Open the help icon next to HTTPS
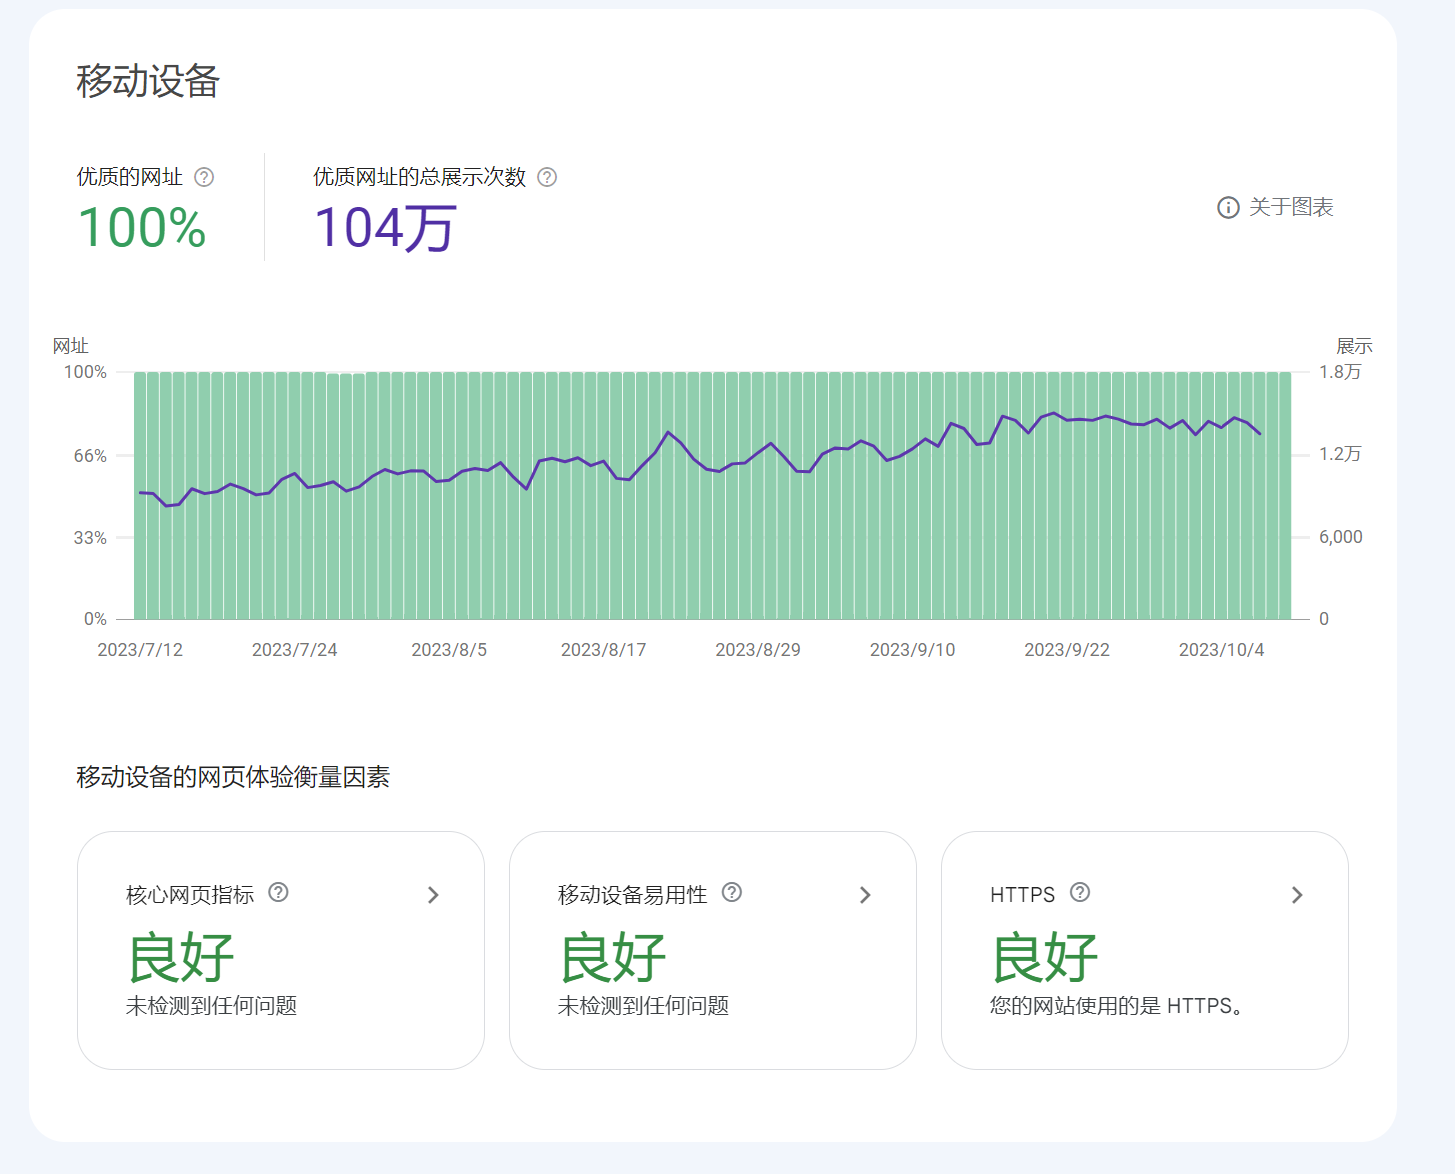Screen dimensions: 1455x1174 [x=1080, y=893]
